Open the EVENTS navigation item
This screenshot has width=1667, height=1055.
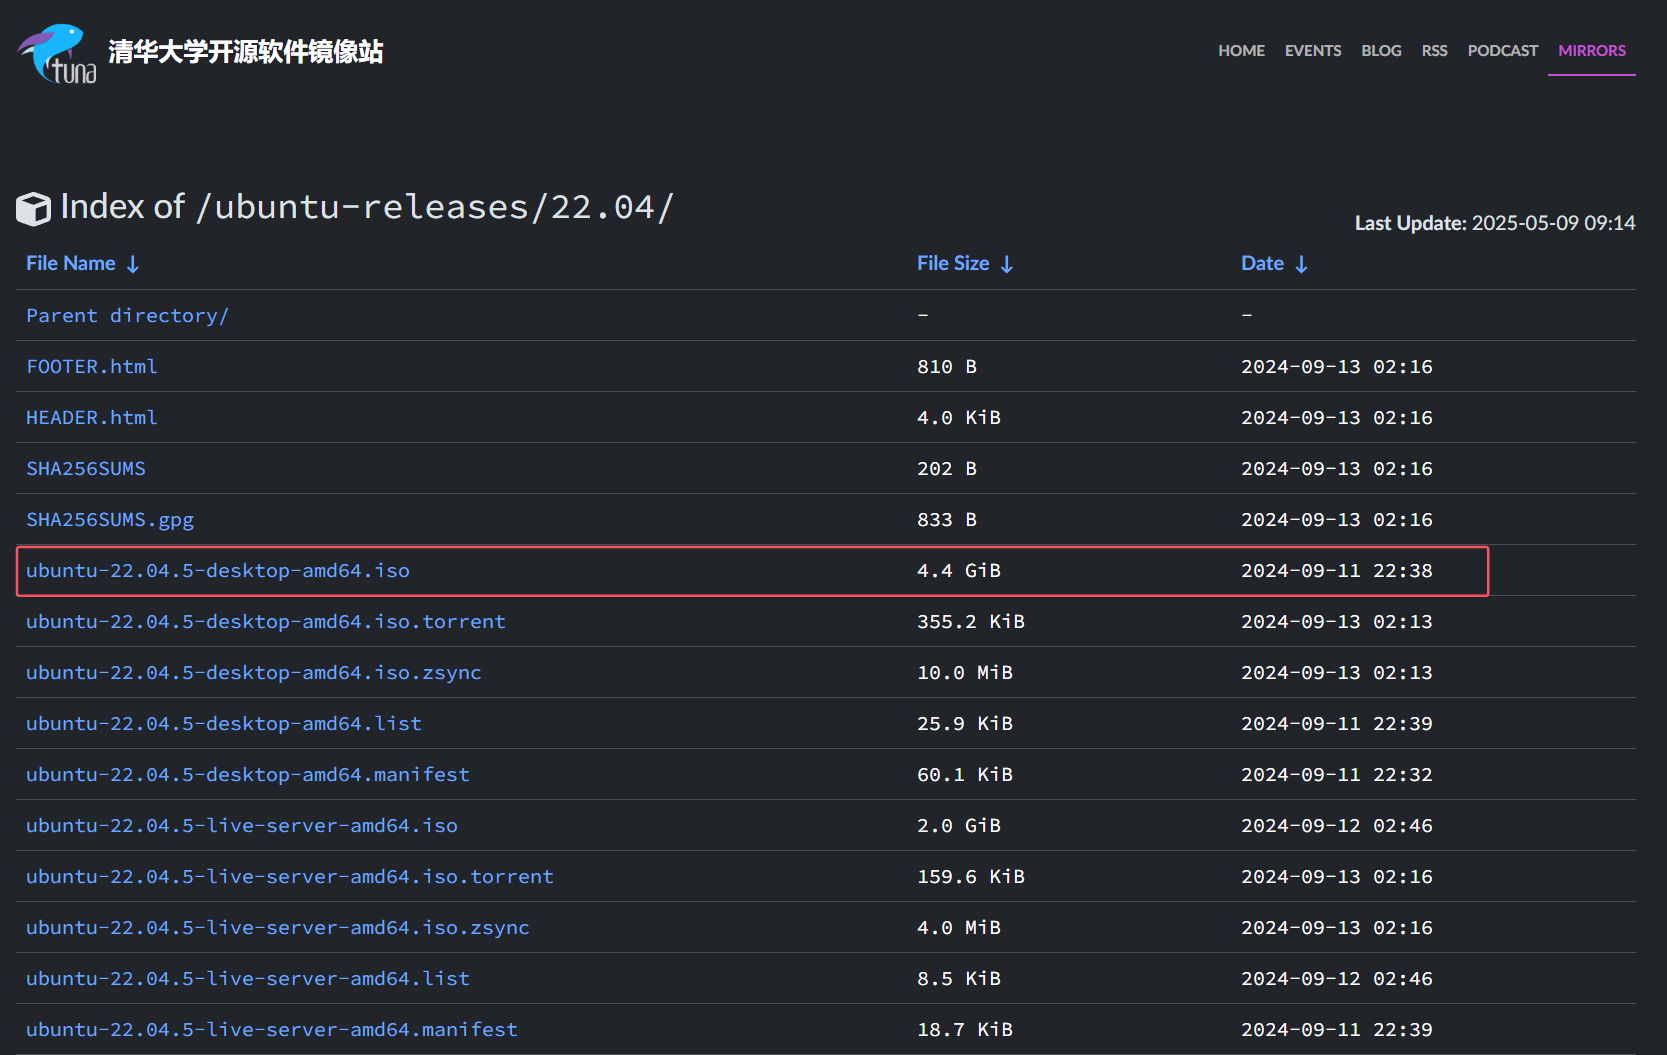point(1313,51)
